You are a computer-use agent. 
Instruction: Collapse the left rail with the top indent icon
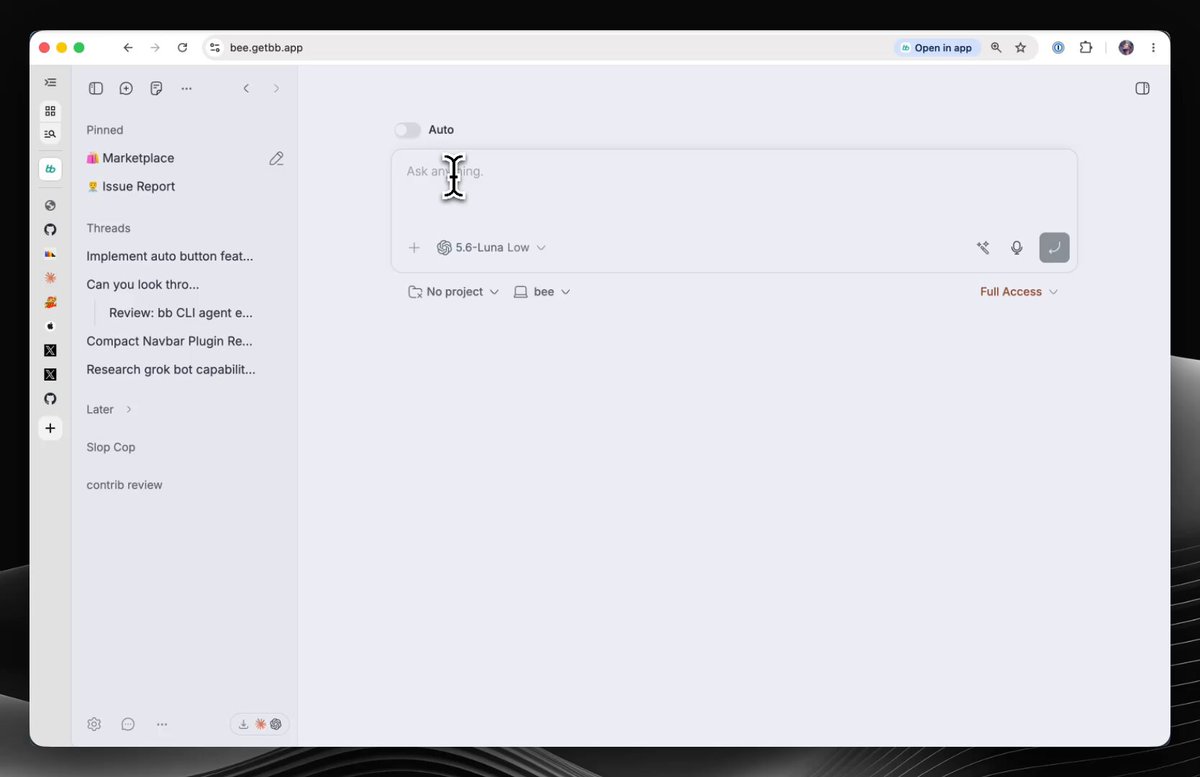pyautogui.click(x=50, y=82)
